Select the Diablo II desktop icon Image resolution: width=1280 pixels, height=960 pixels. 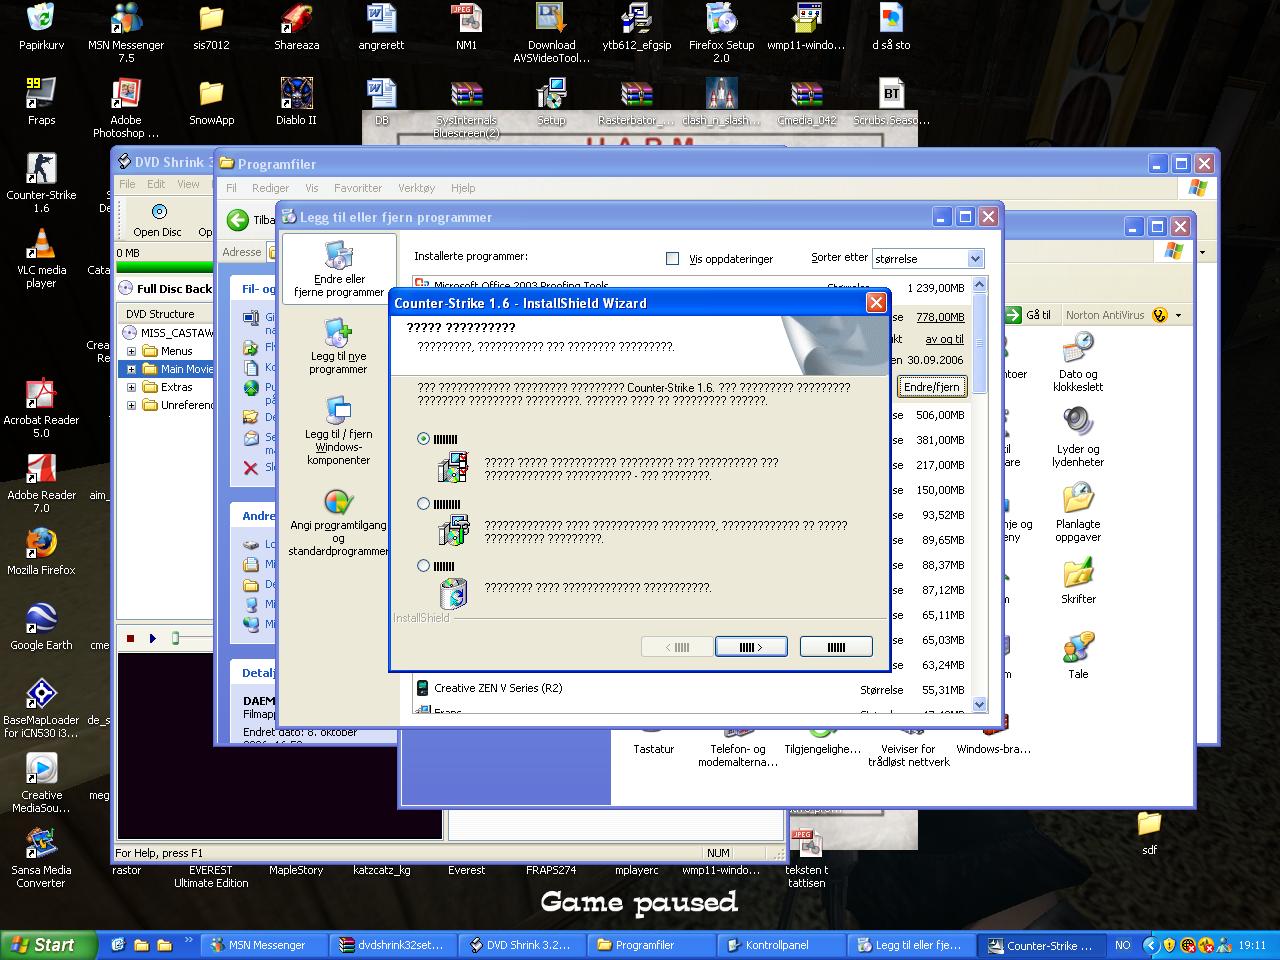pos(296,101)
